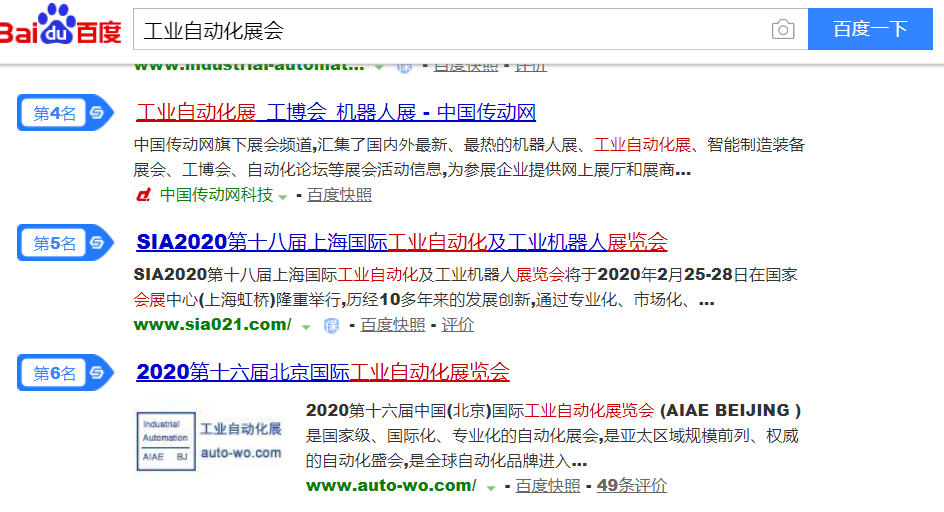Expand dropdown arrow beside www.auto-wo.com
Image resolution: width=944 pixels, height=512 pixels.
pyautogui.click(x=491, y=488)
